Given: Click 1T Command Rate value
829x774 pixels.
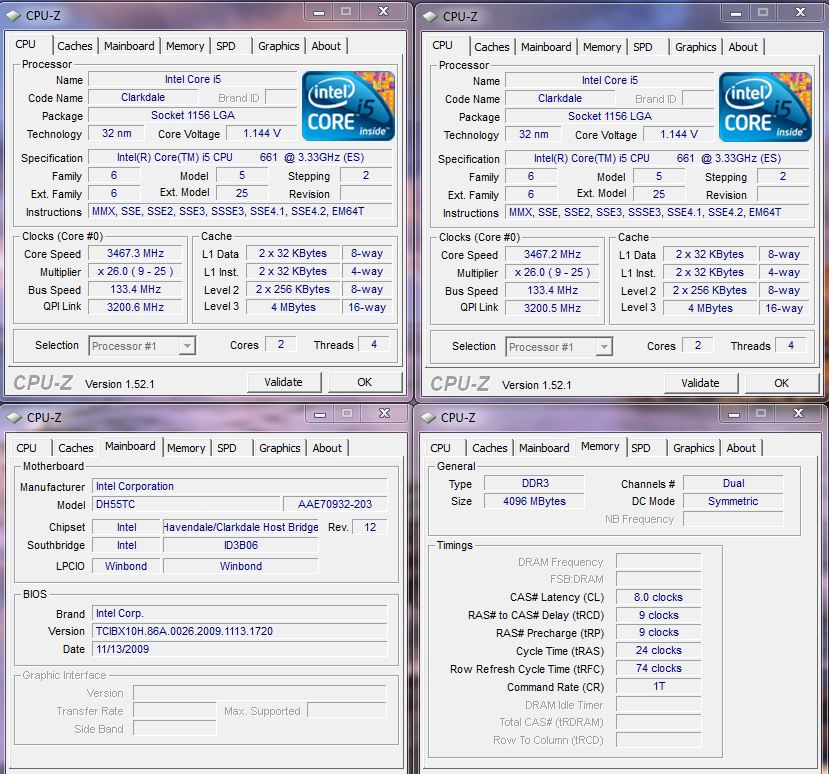Looking at the screenshot, I should [658, 686].
